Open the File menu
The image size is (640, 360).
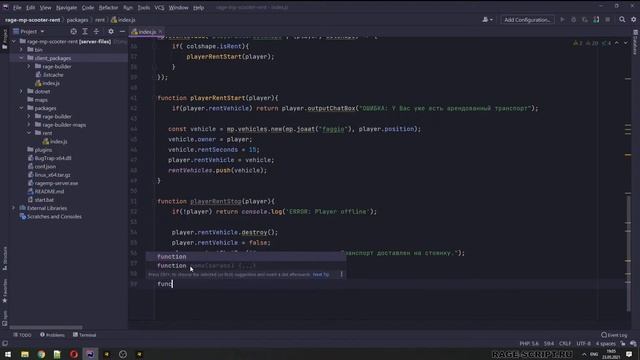(17, 7)
